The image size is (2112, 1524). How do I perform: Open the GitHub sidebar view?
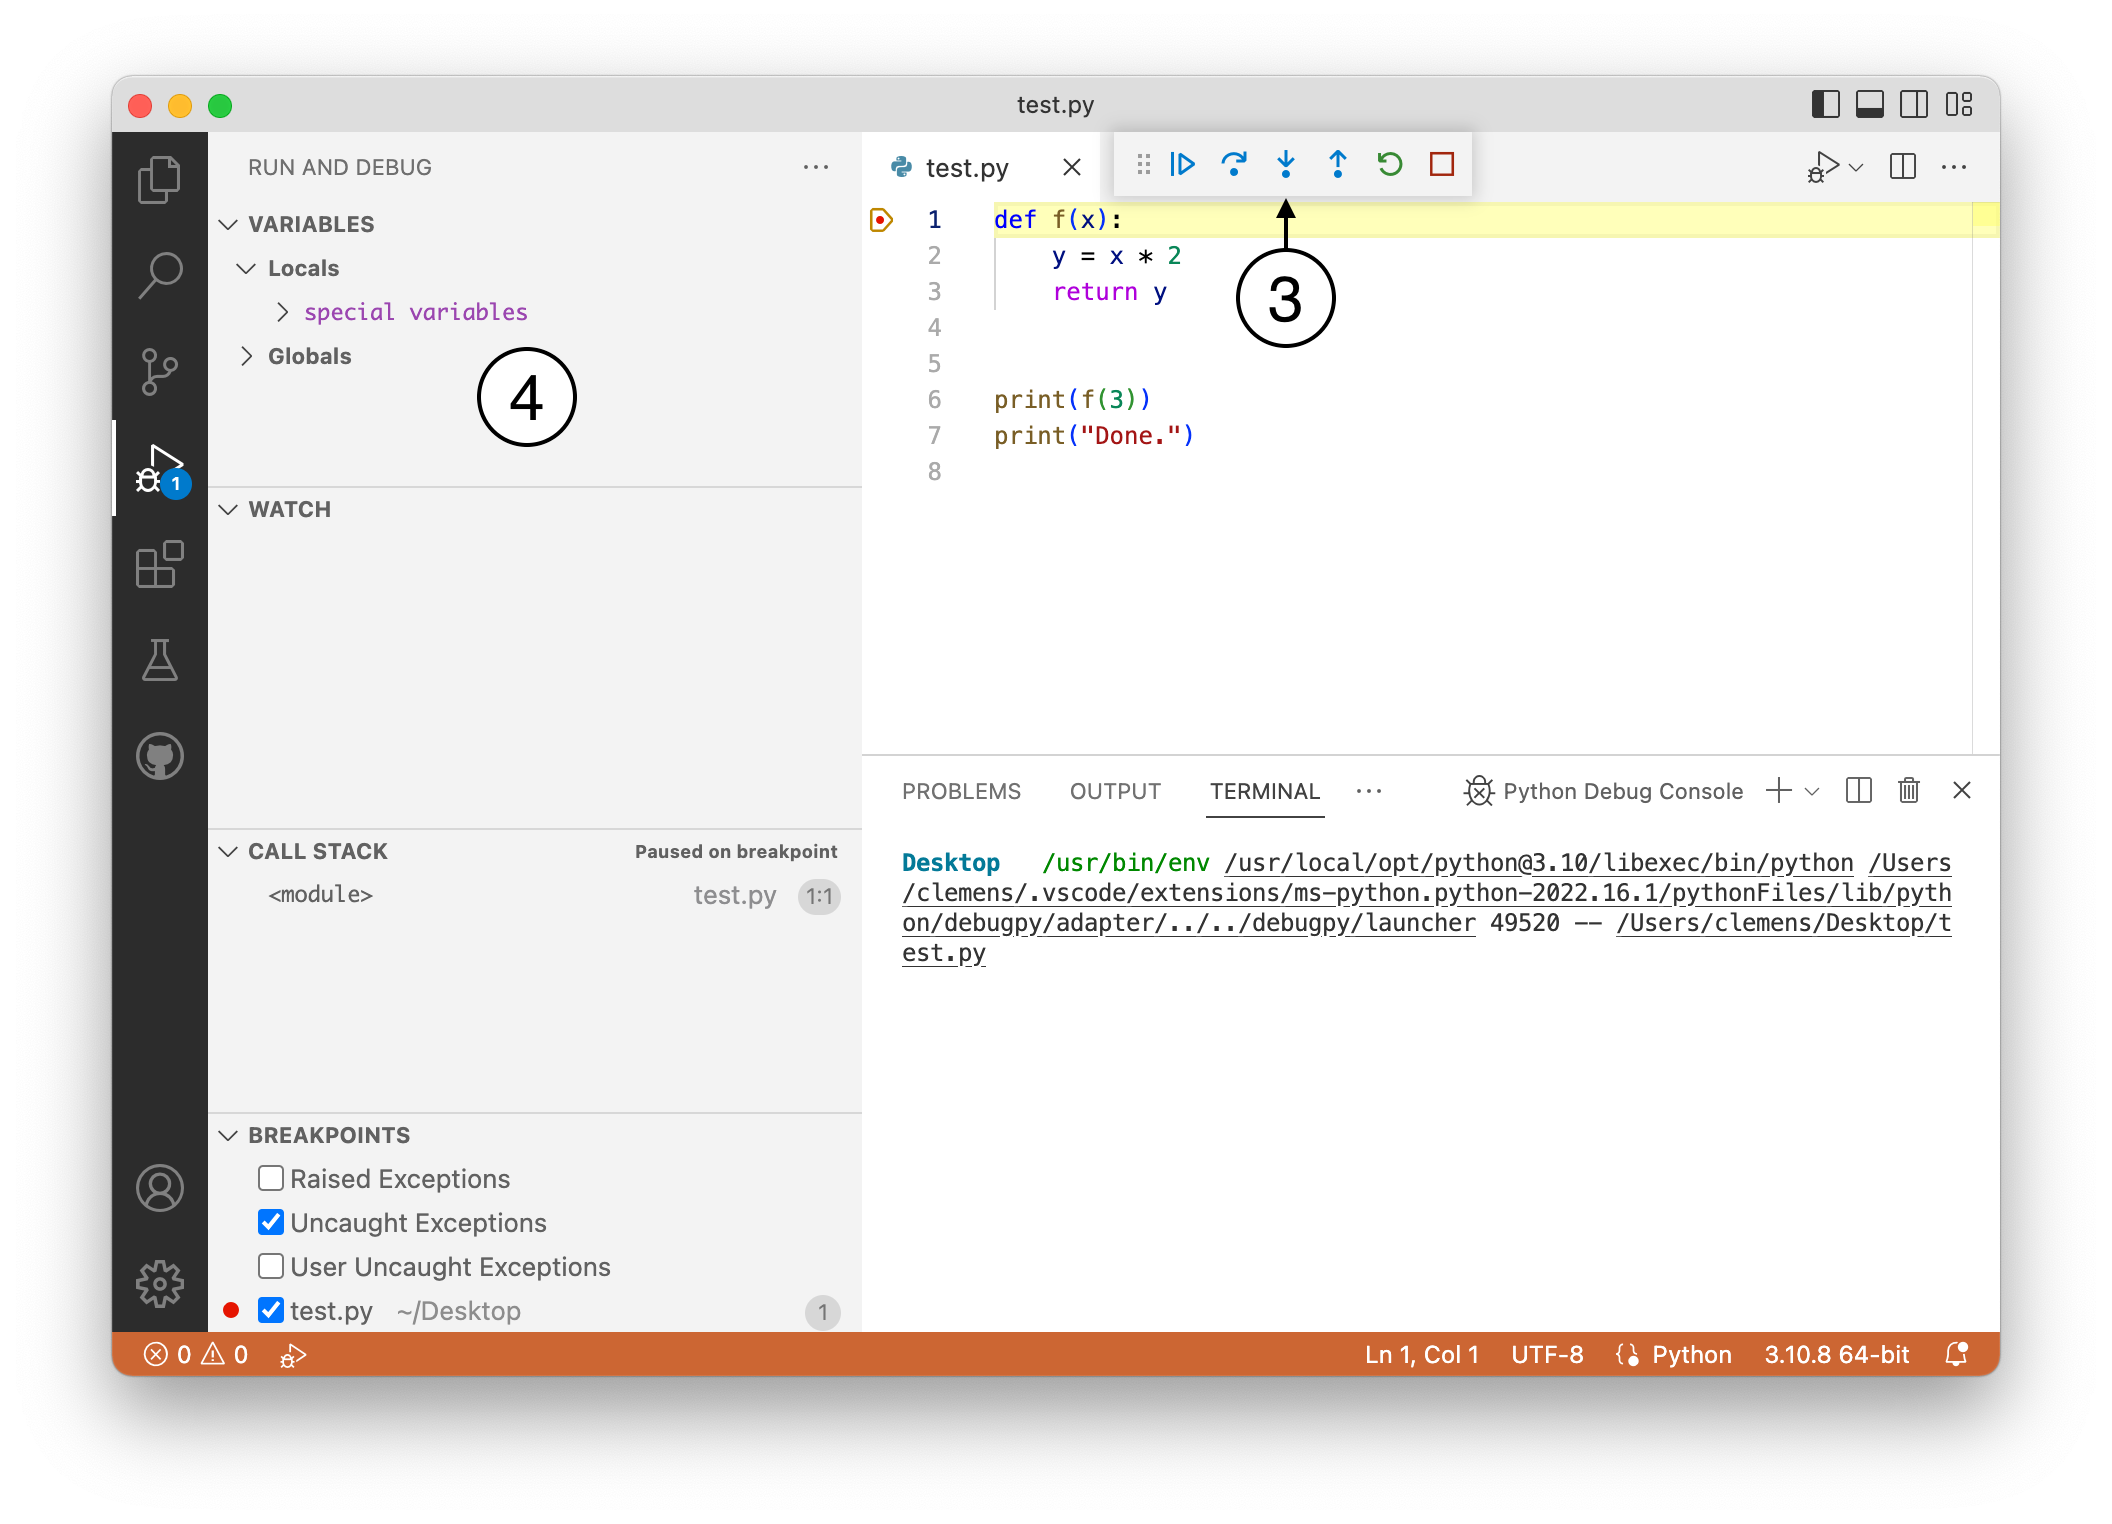(160, 756)
